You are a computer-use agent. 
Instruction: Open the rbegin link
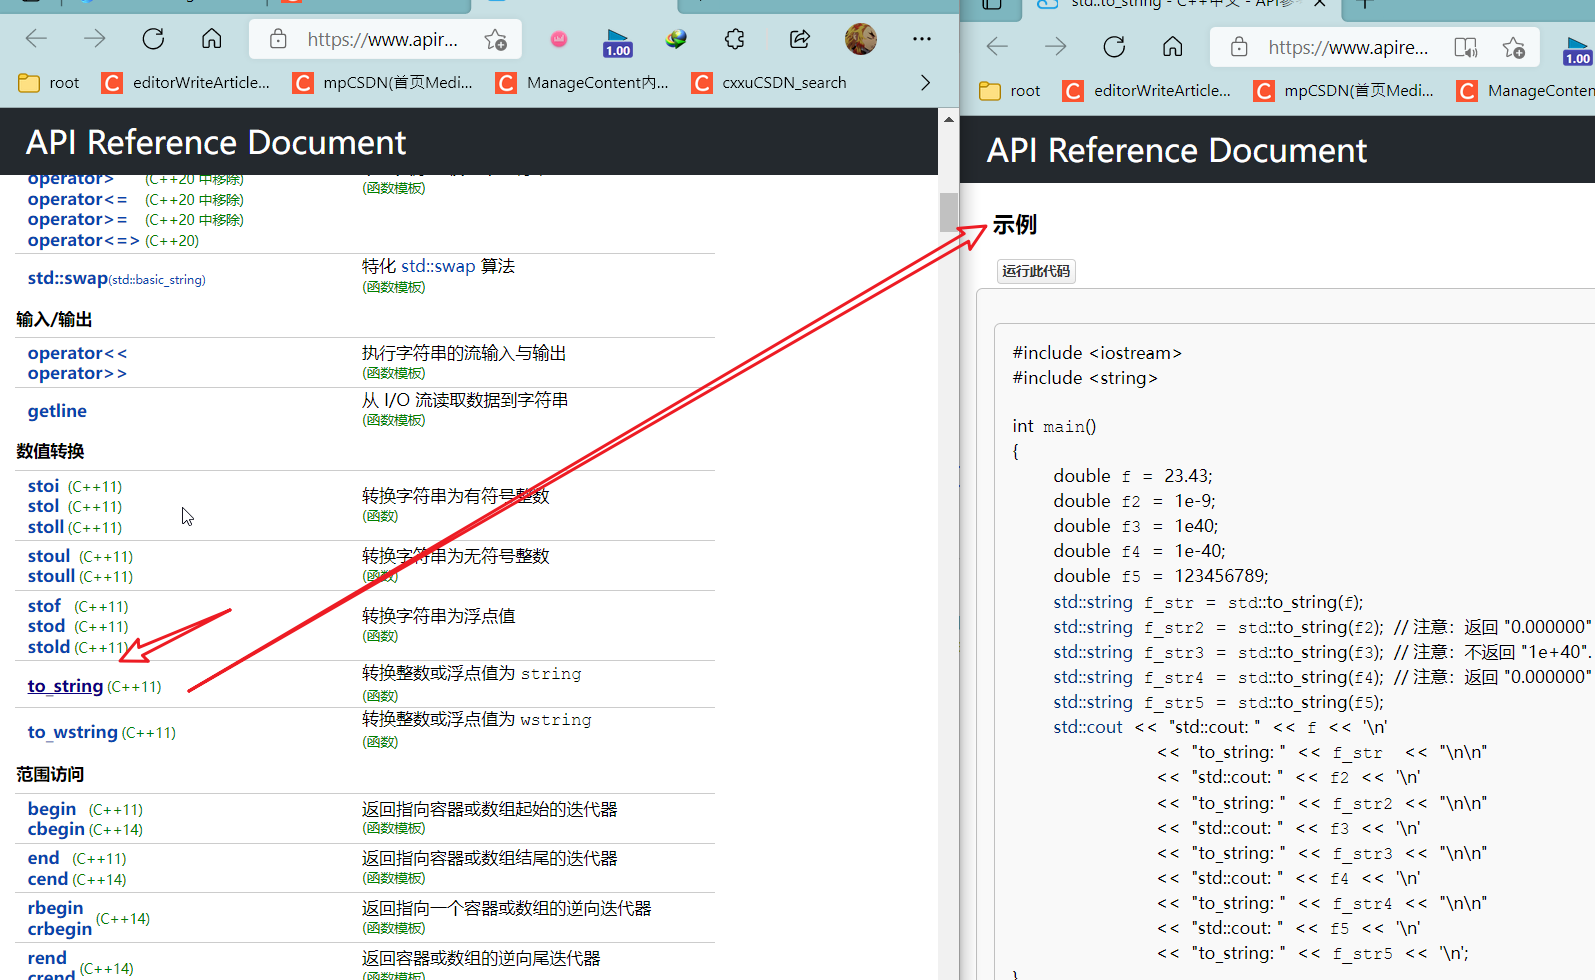tap(55, 908)
